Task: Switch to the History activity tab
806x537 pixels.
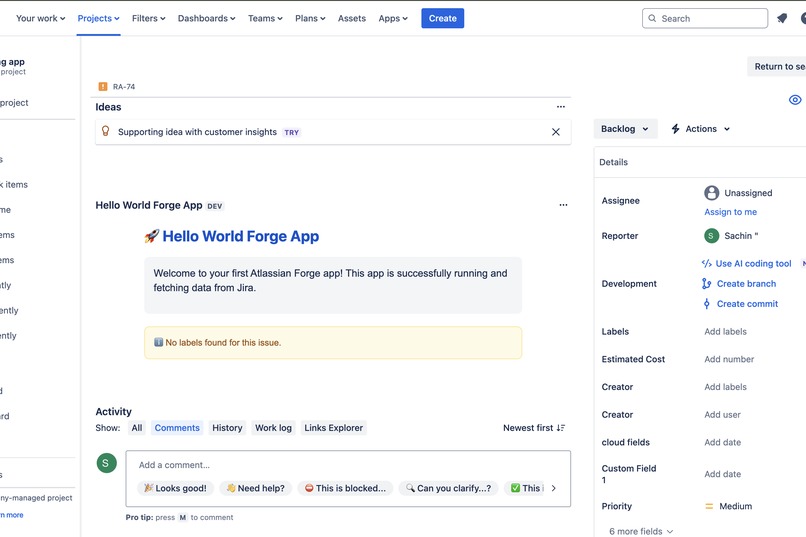Action: [x=227, y=428]
